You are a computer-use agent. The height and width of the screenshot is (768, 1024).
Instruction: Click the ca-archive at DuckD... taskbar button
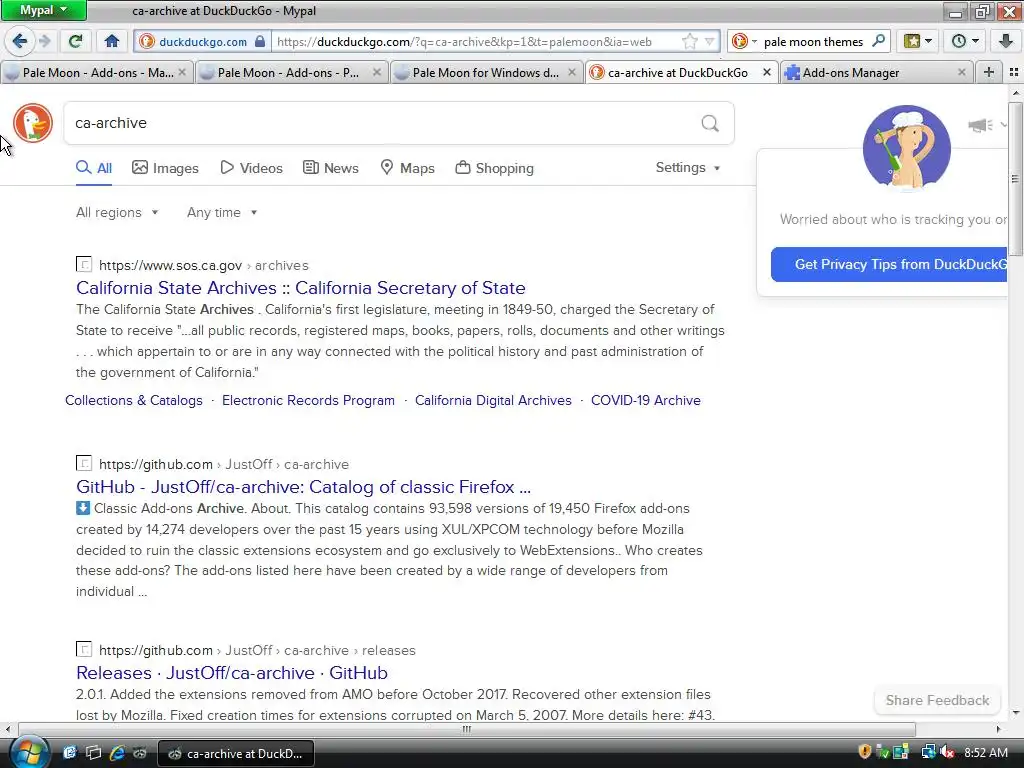(236, 753)
